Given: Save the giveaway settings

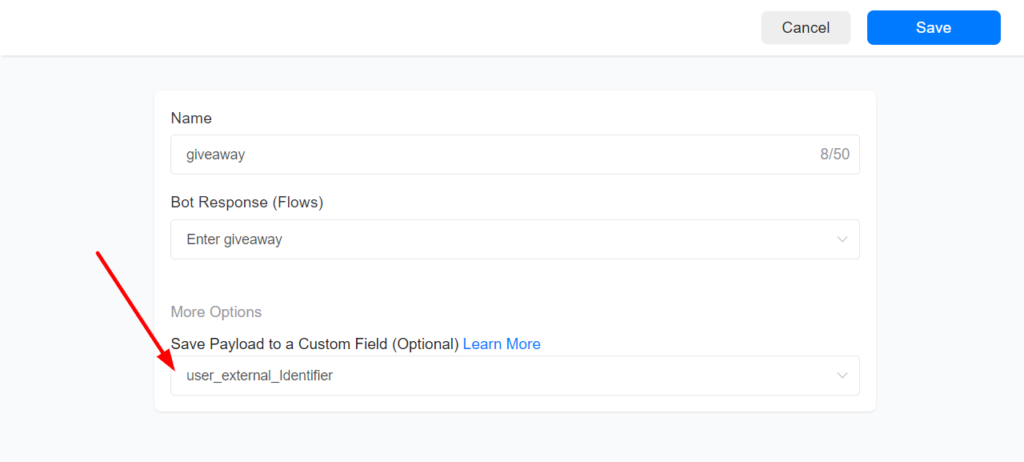Looking at the screenshot, I should [x=933, y=28].
